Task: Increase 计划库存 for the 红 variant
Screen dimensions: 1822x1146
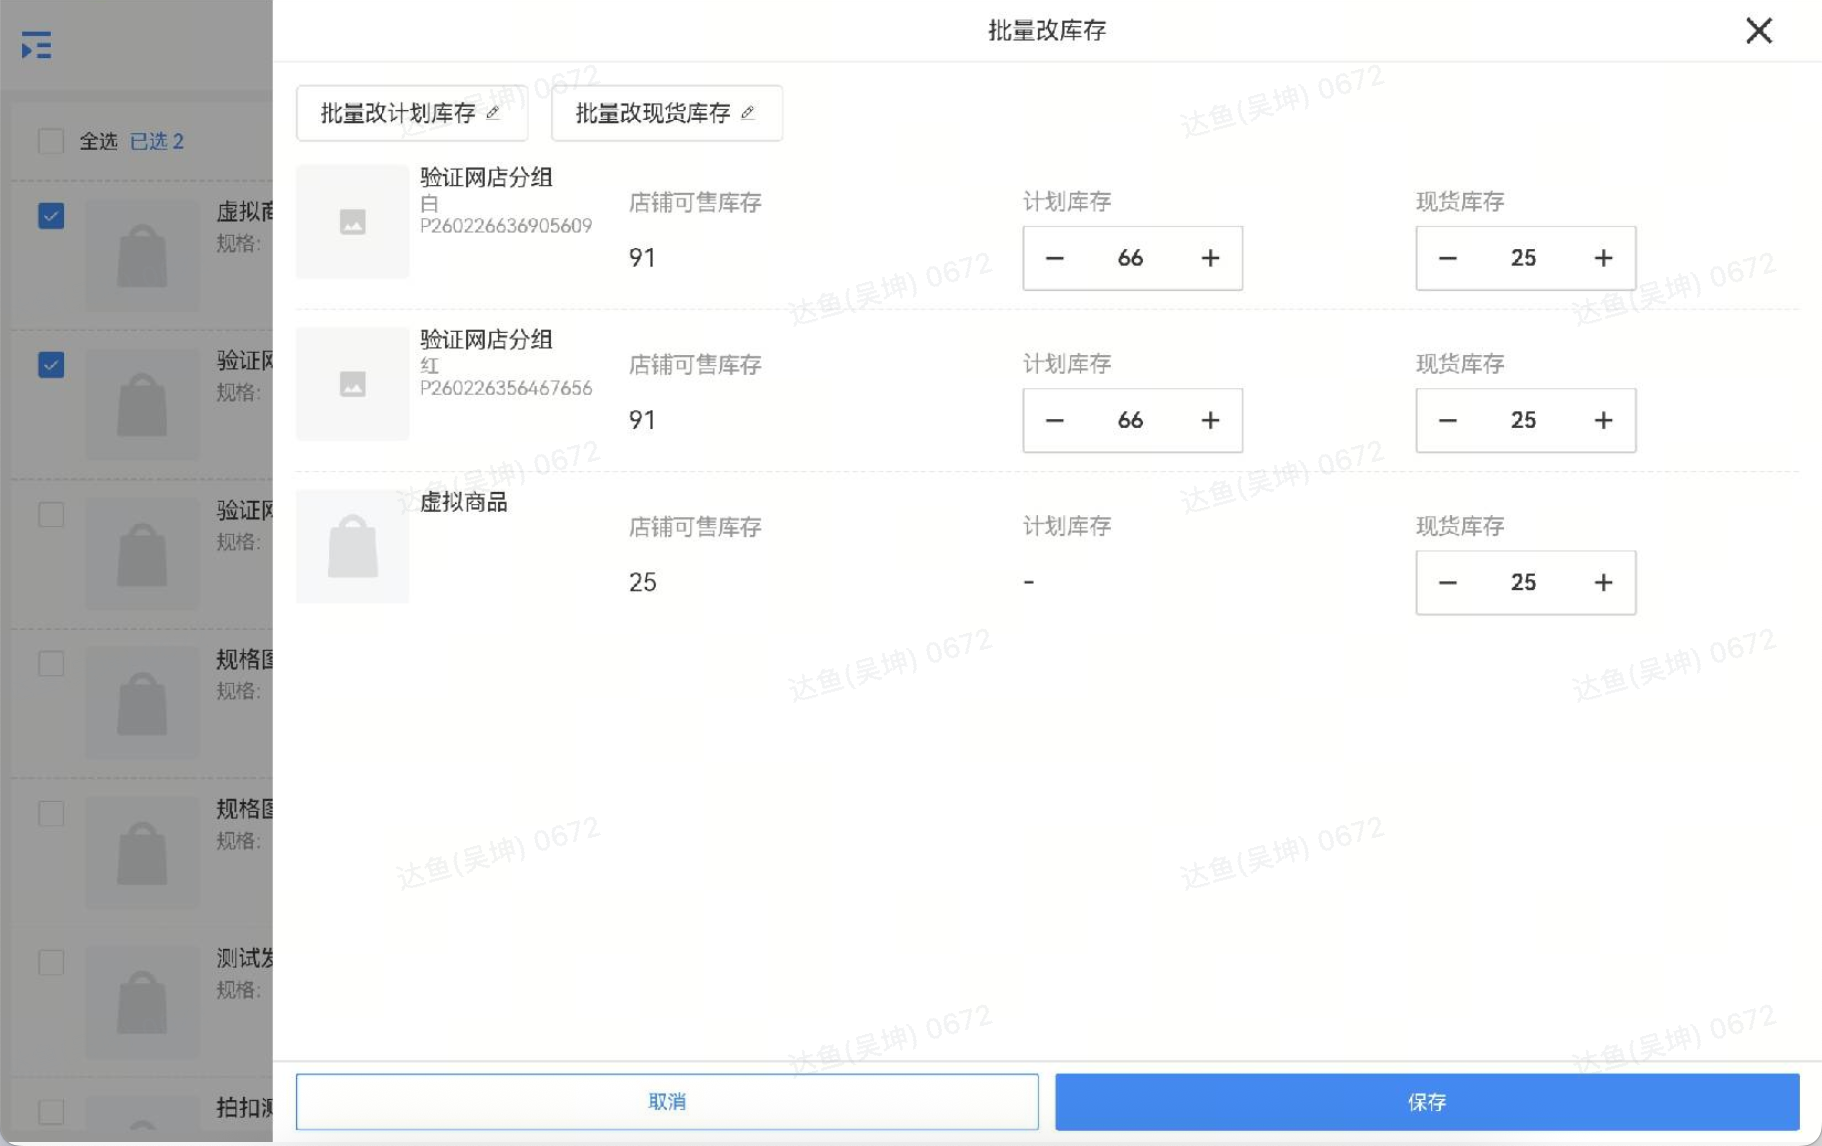Action: tap(1210, 420)
